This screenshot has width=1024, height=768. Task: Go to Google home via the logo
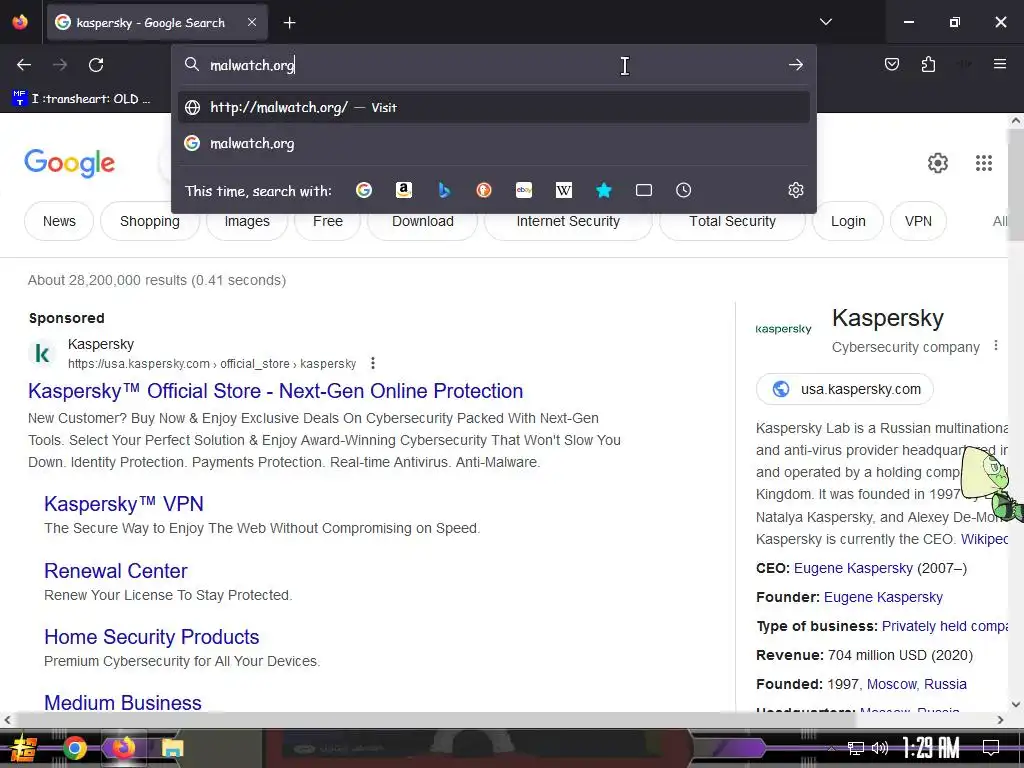pyautogui.click(x=69, y=163)
